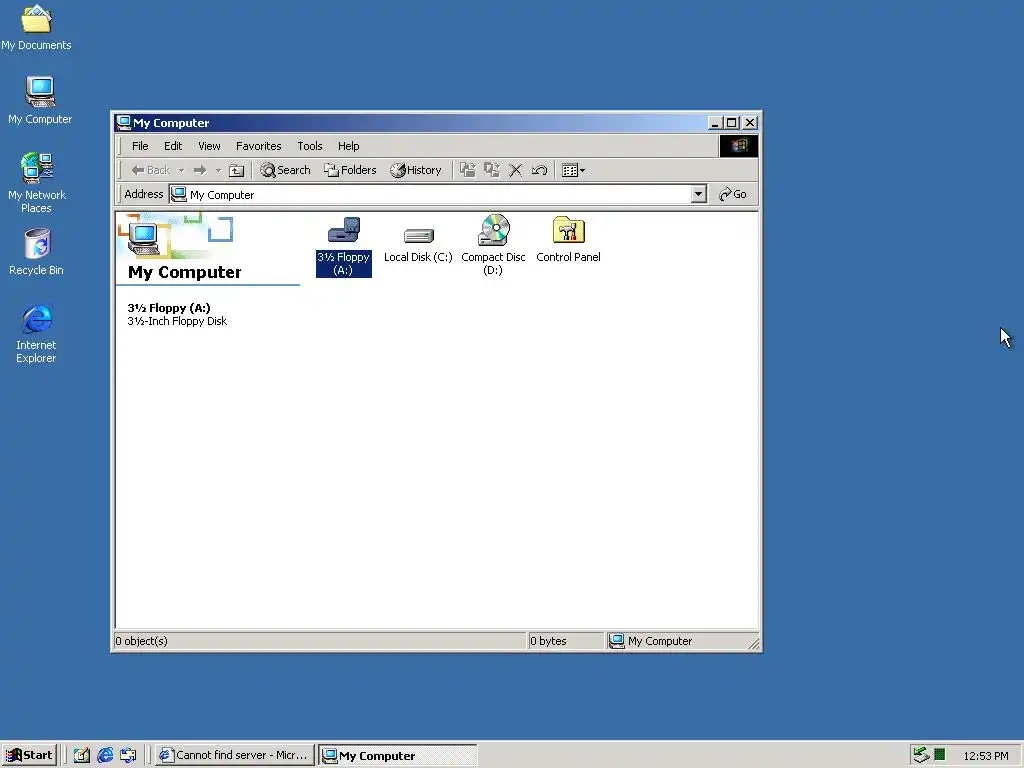Switch to Cannot find server taskbar button

[235, 755]
